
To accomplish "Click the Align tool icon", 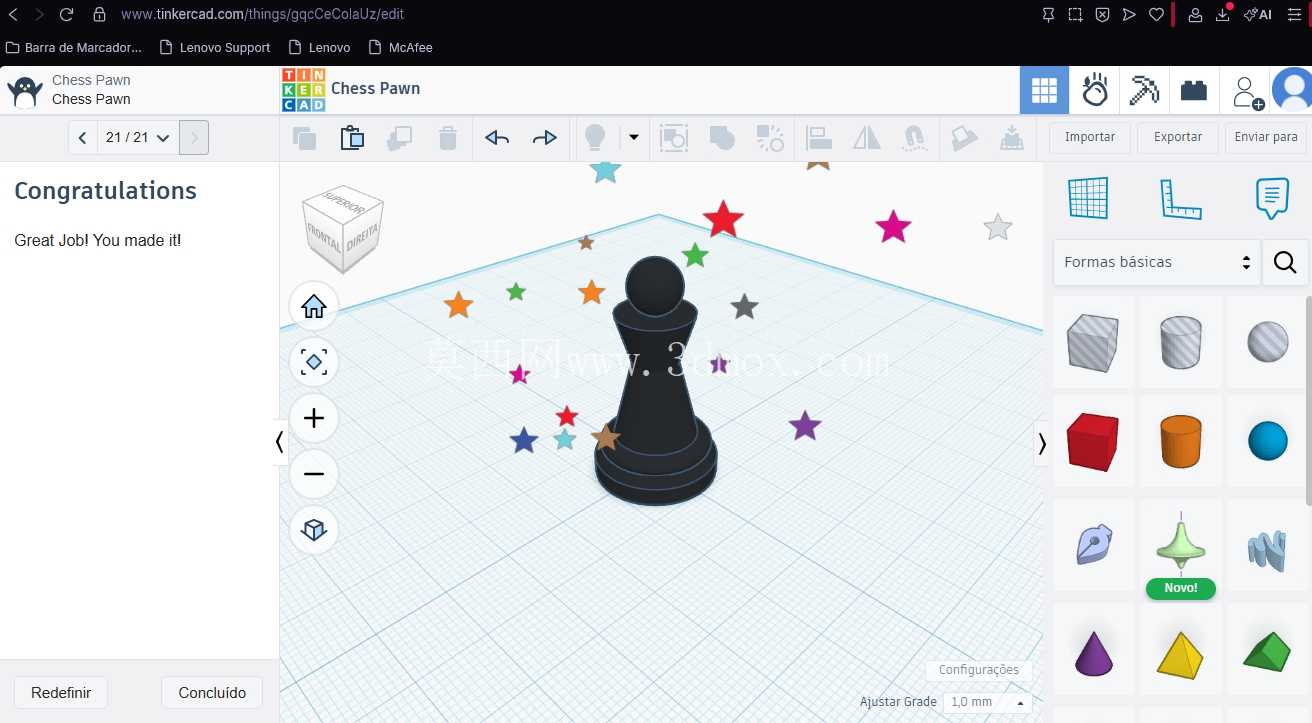I will 819,138.
